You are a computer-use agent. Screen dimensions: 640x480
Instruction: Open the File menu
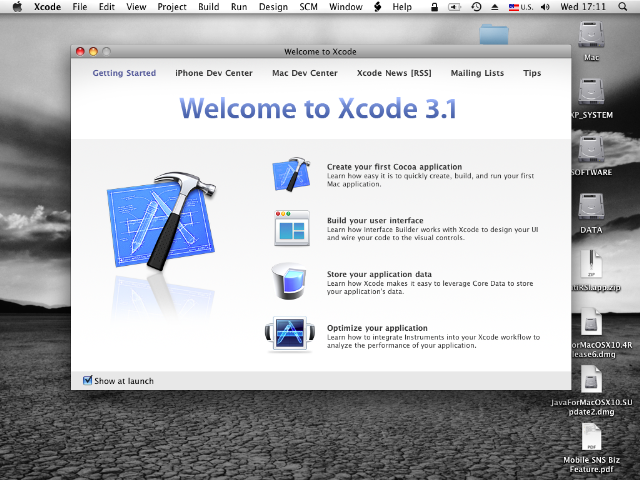80,7
